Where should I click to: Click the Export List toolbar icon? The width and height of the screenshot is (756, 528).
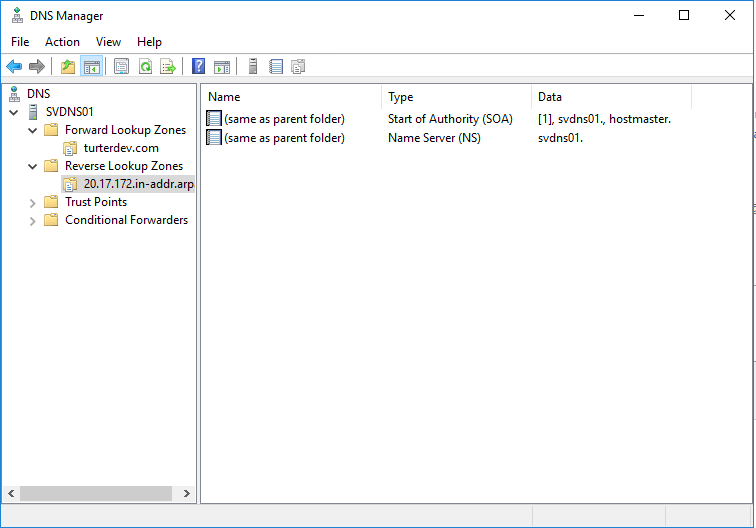click(x=168, y=67)
